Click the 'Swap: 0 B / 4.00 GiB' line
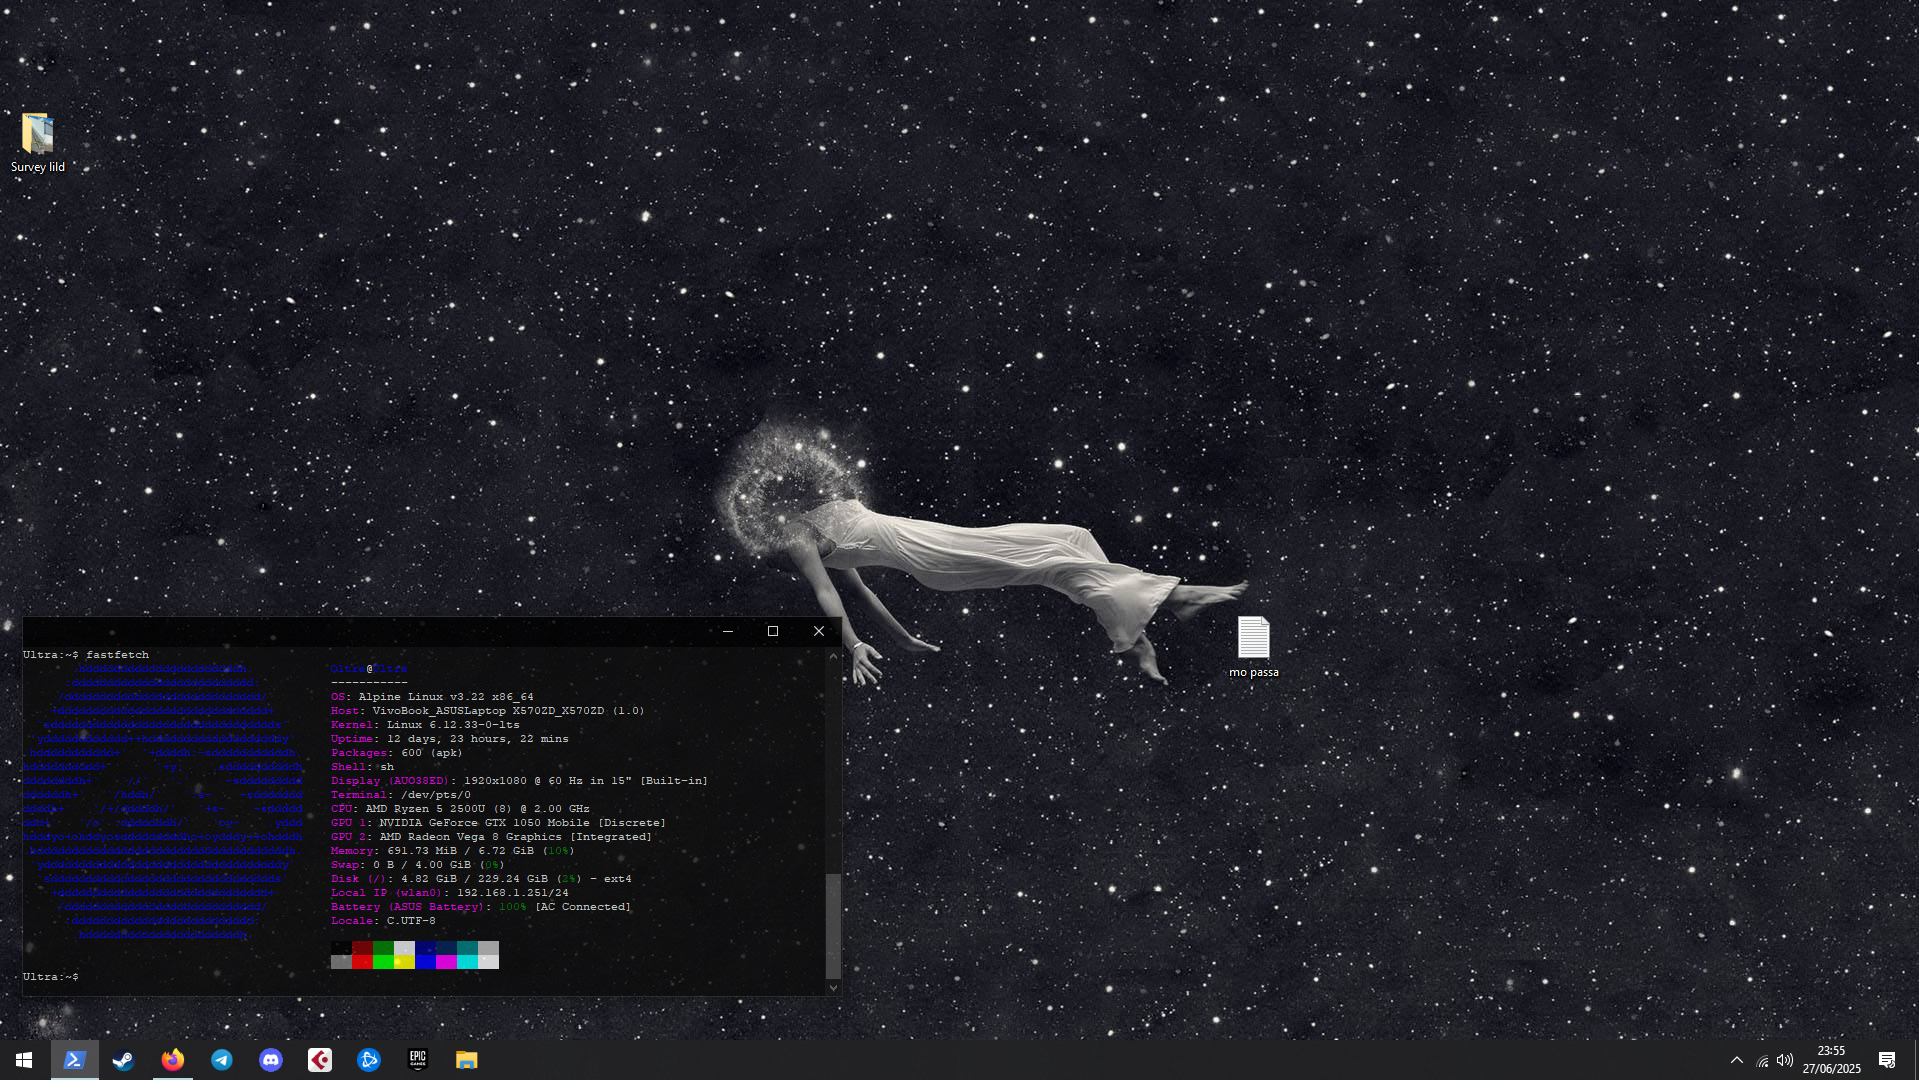 coord(418,865)
